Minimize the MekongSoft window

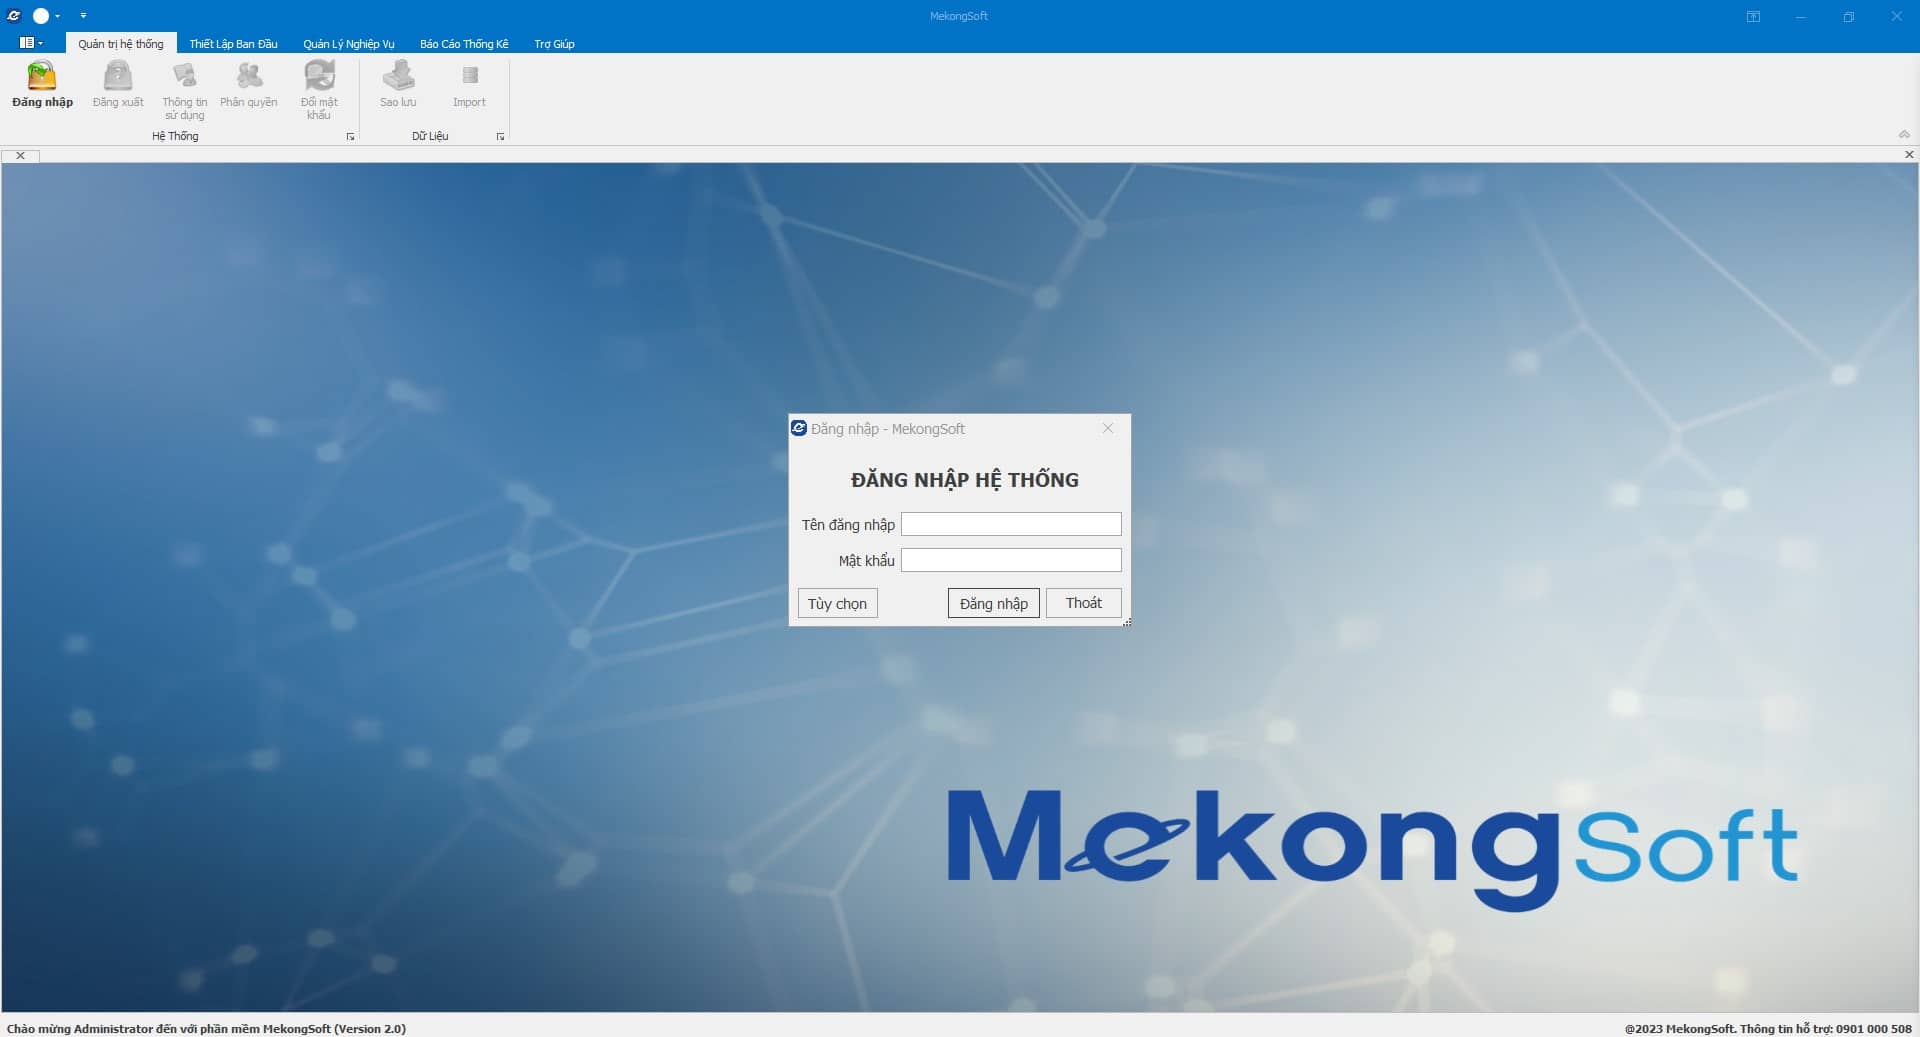coord(1801,16)
